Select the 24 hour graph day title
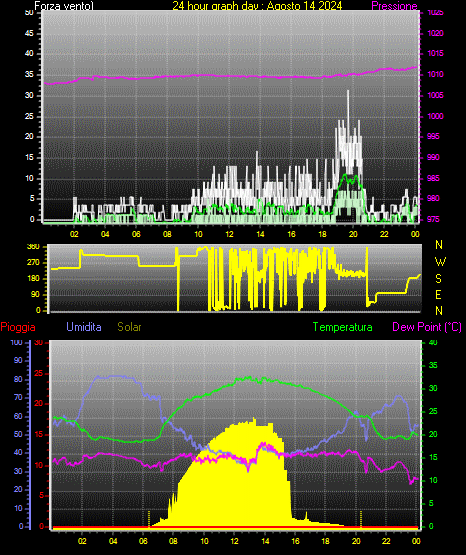 point(257,6)
